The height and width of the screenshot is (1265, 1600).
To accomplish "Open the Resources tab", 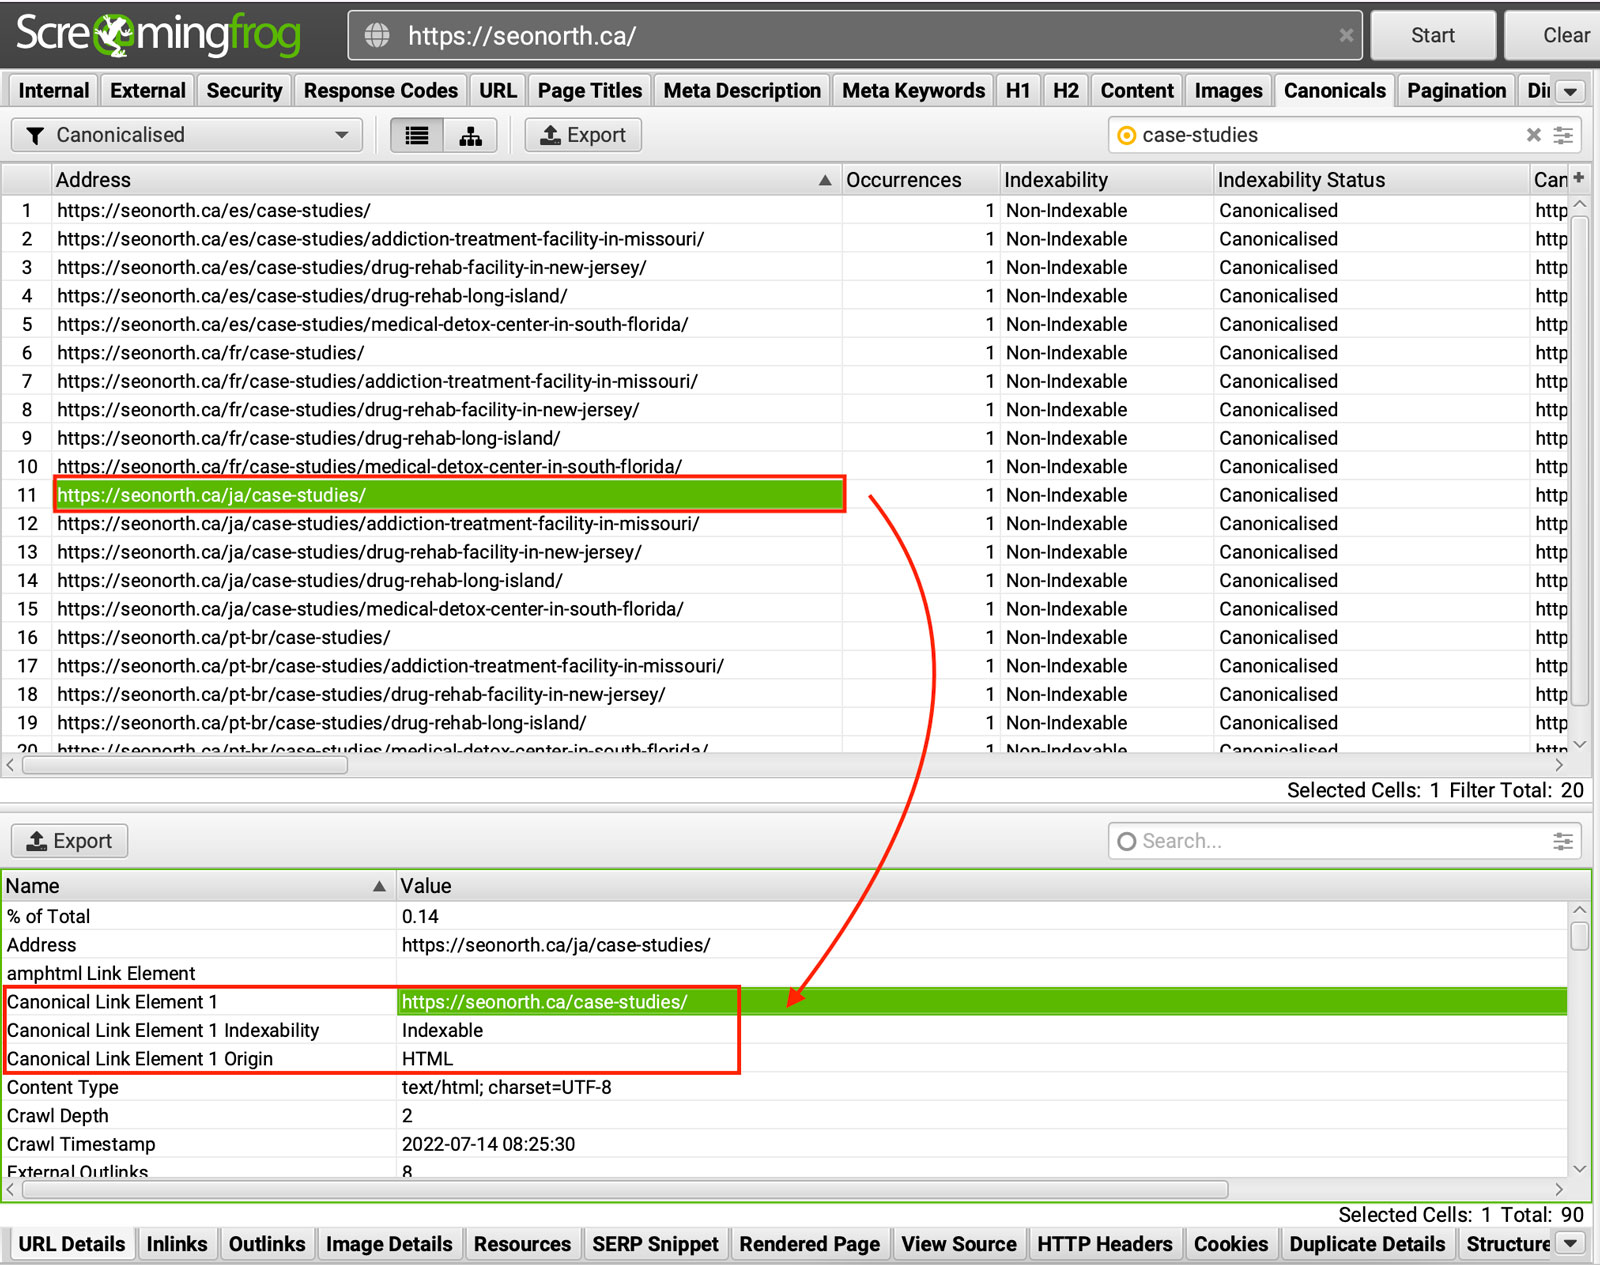I will tap(522, 1244).
